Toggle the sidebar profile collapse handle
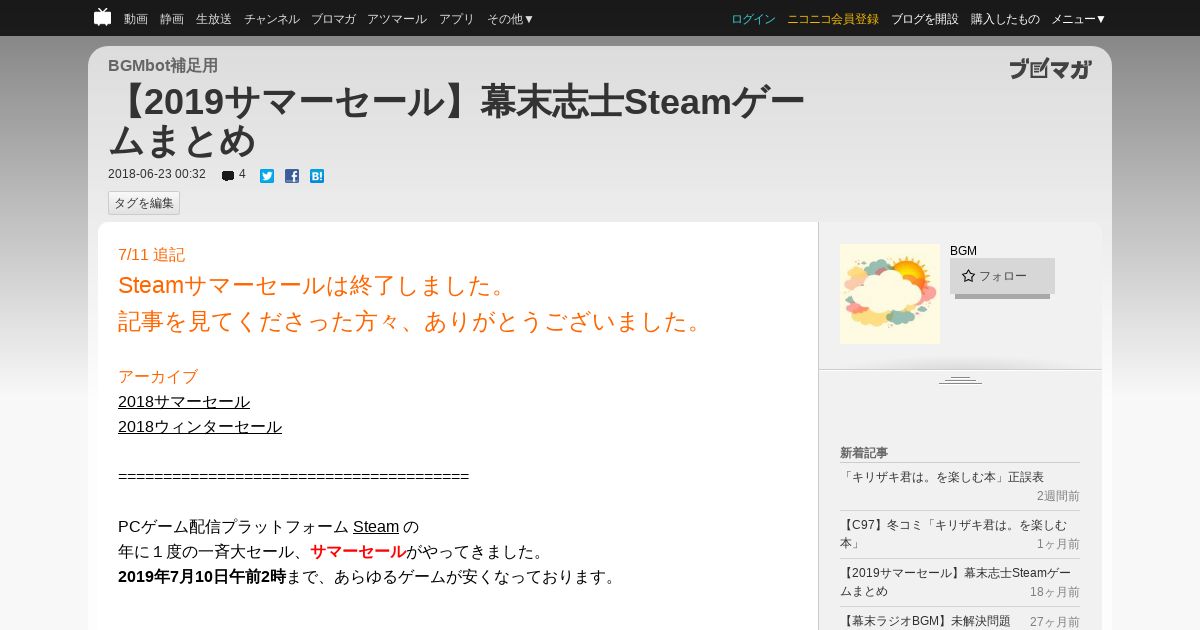This screenshot has height=630, width=1200. pyautogui.click(x=960, y=380)
